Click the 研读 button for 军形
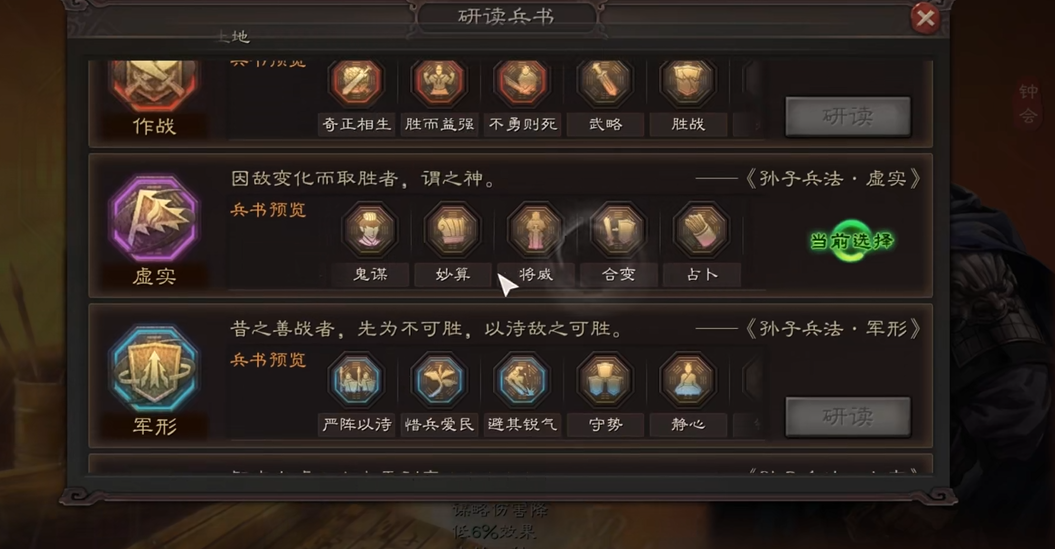 pyautogui.click(x=848, y=417)
